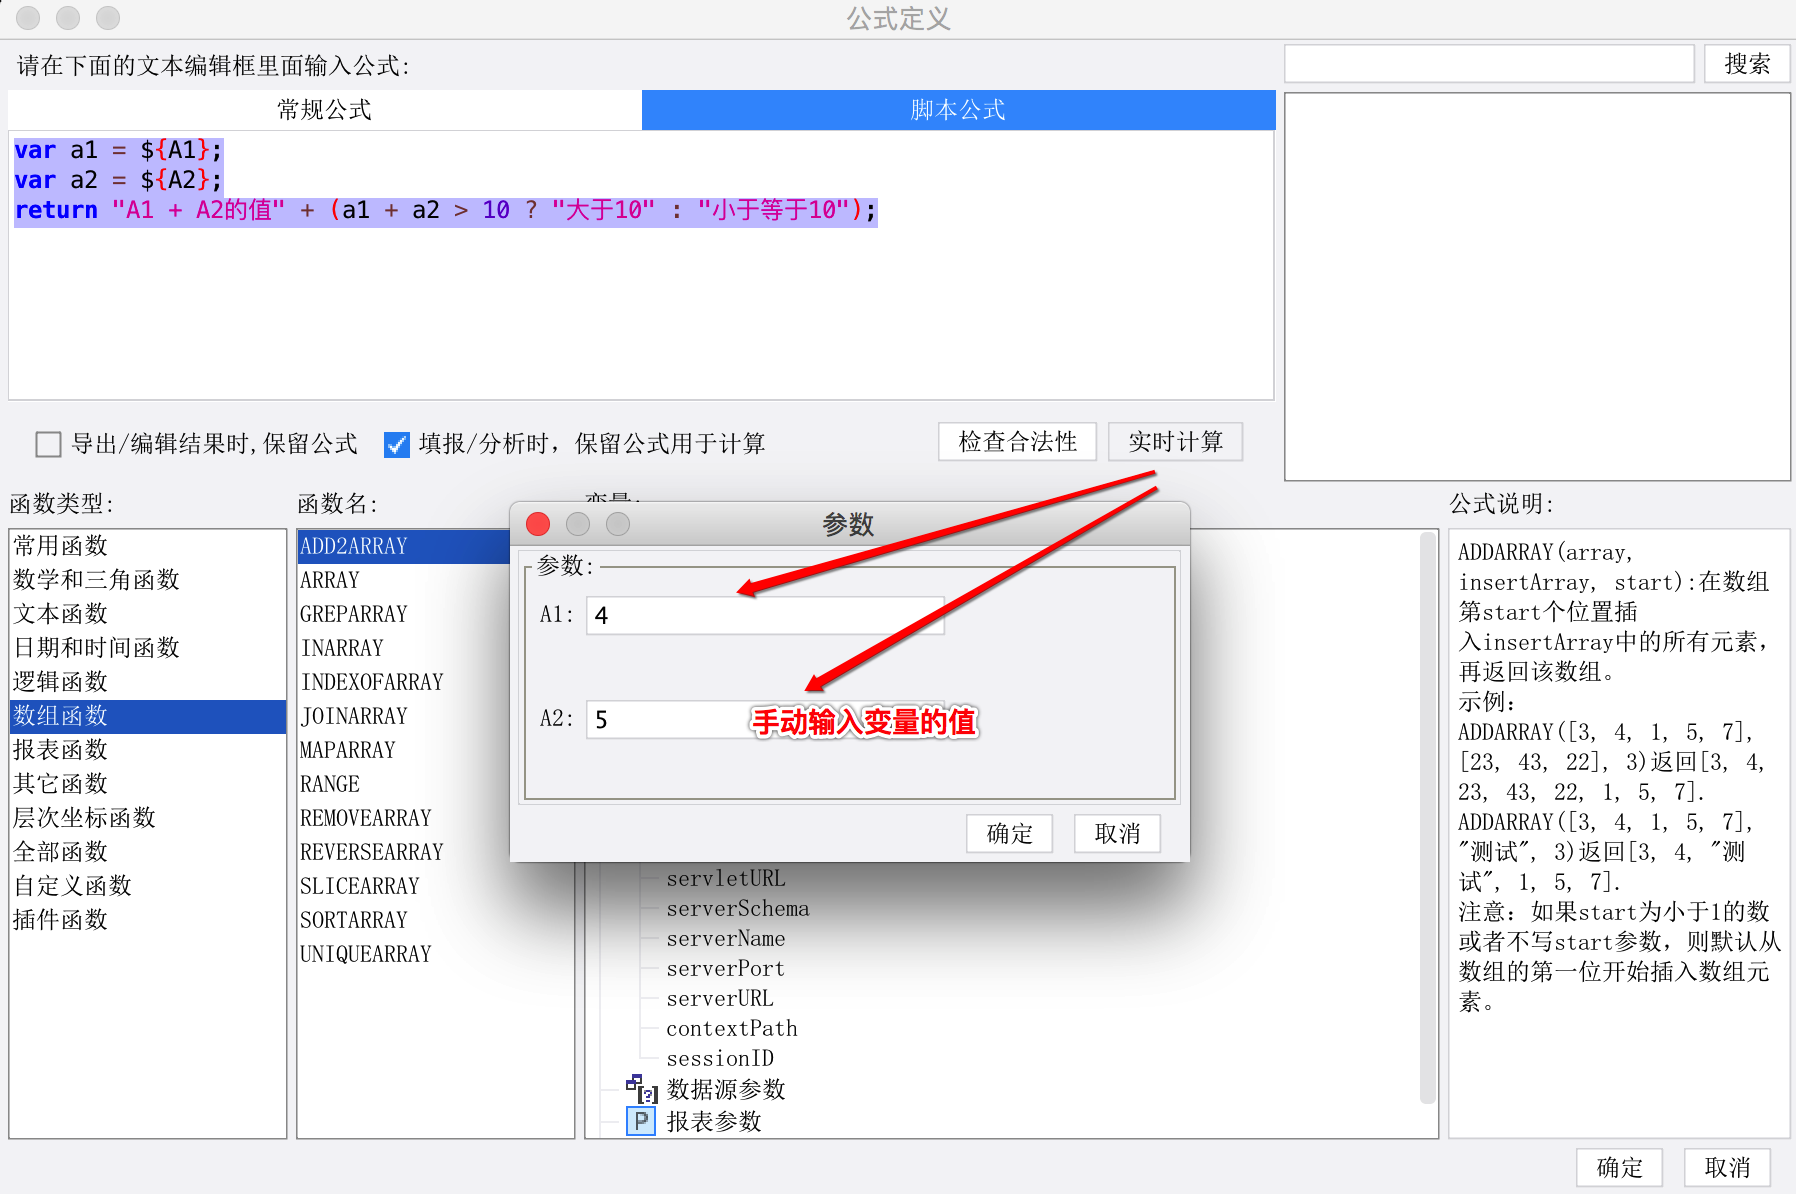Viewport: 1796px width, 1194px height.
Task: Select 报表参数 tree node label
Action: pos(714,1121)
